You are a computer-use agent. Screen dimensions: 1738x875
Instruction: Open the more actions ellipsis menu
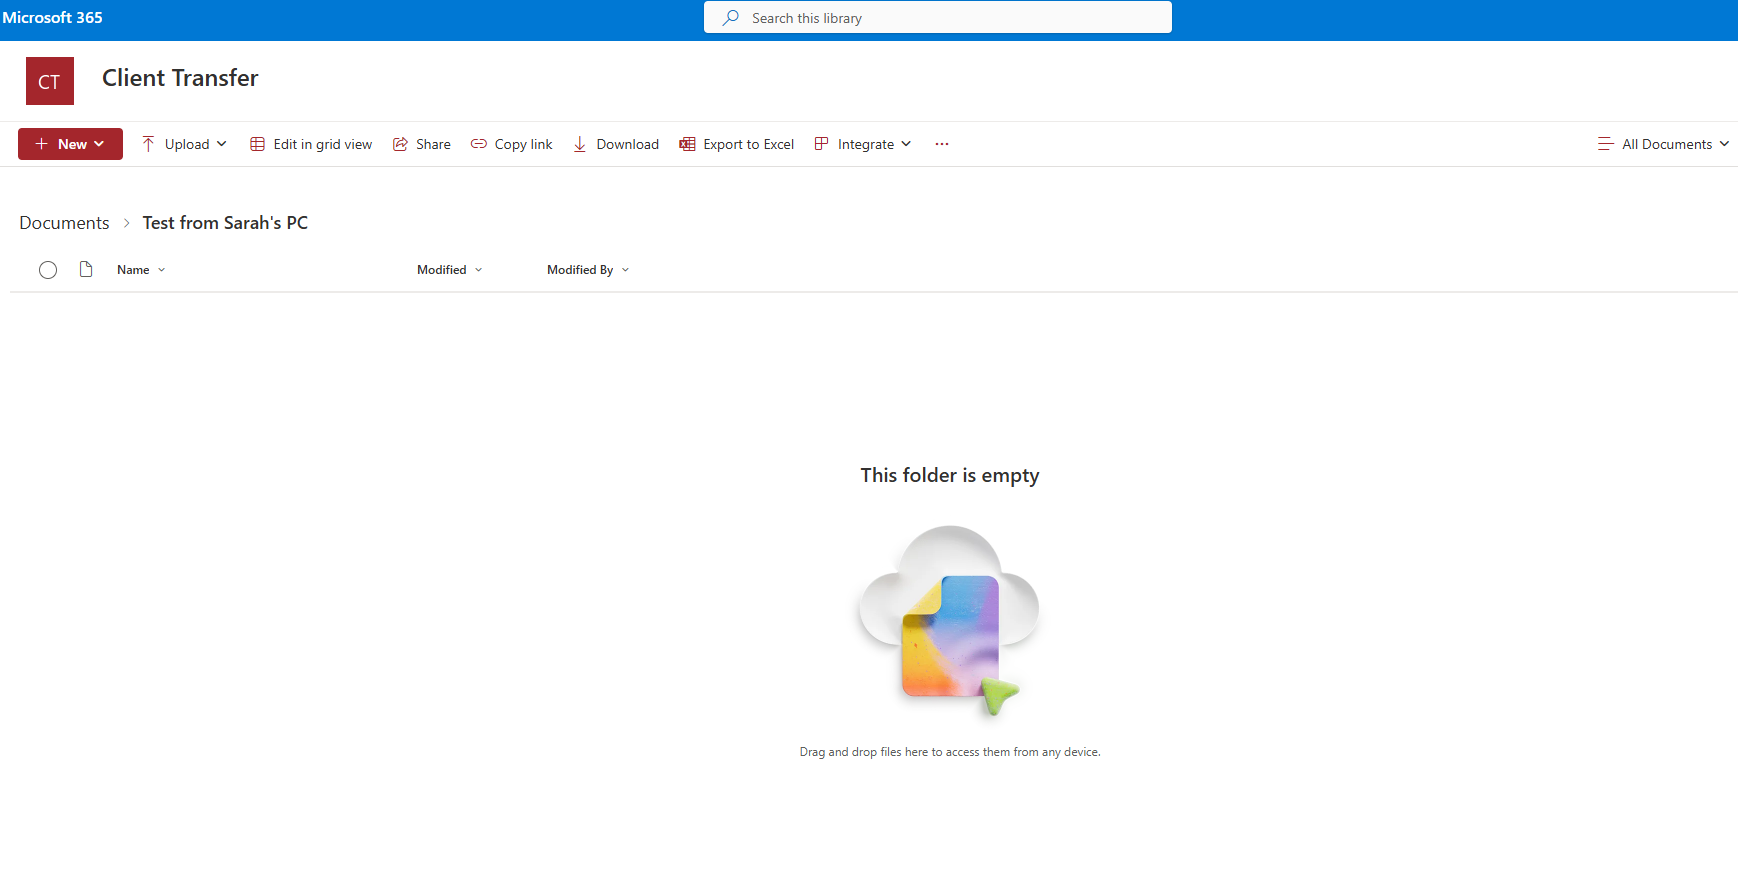click(942, 144)
